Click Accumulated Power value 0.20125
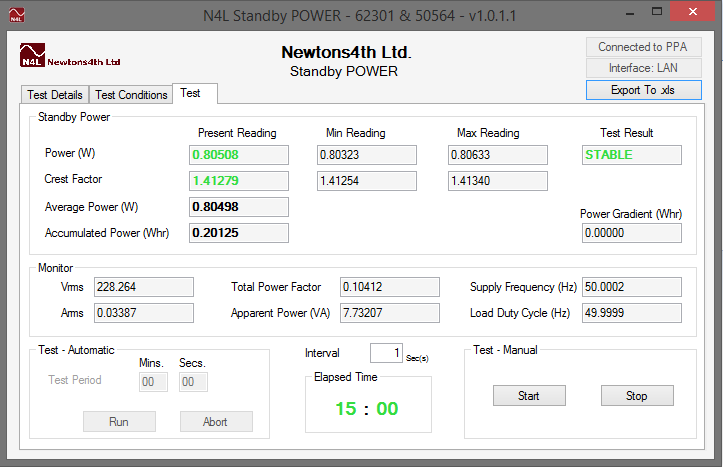Viewport: 723px width, 467px height. pyautogui.click(x=239, y=233)
